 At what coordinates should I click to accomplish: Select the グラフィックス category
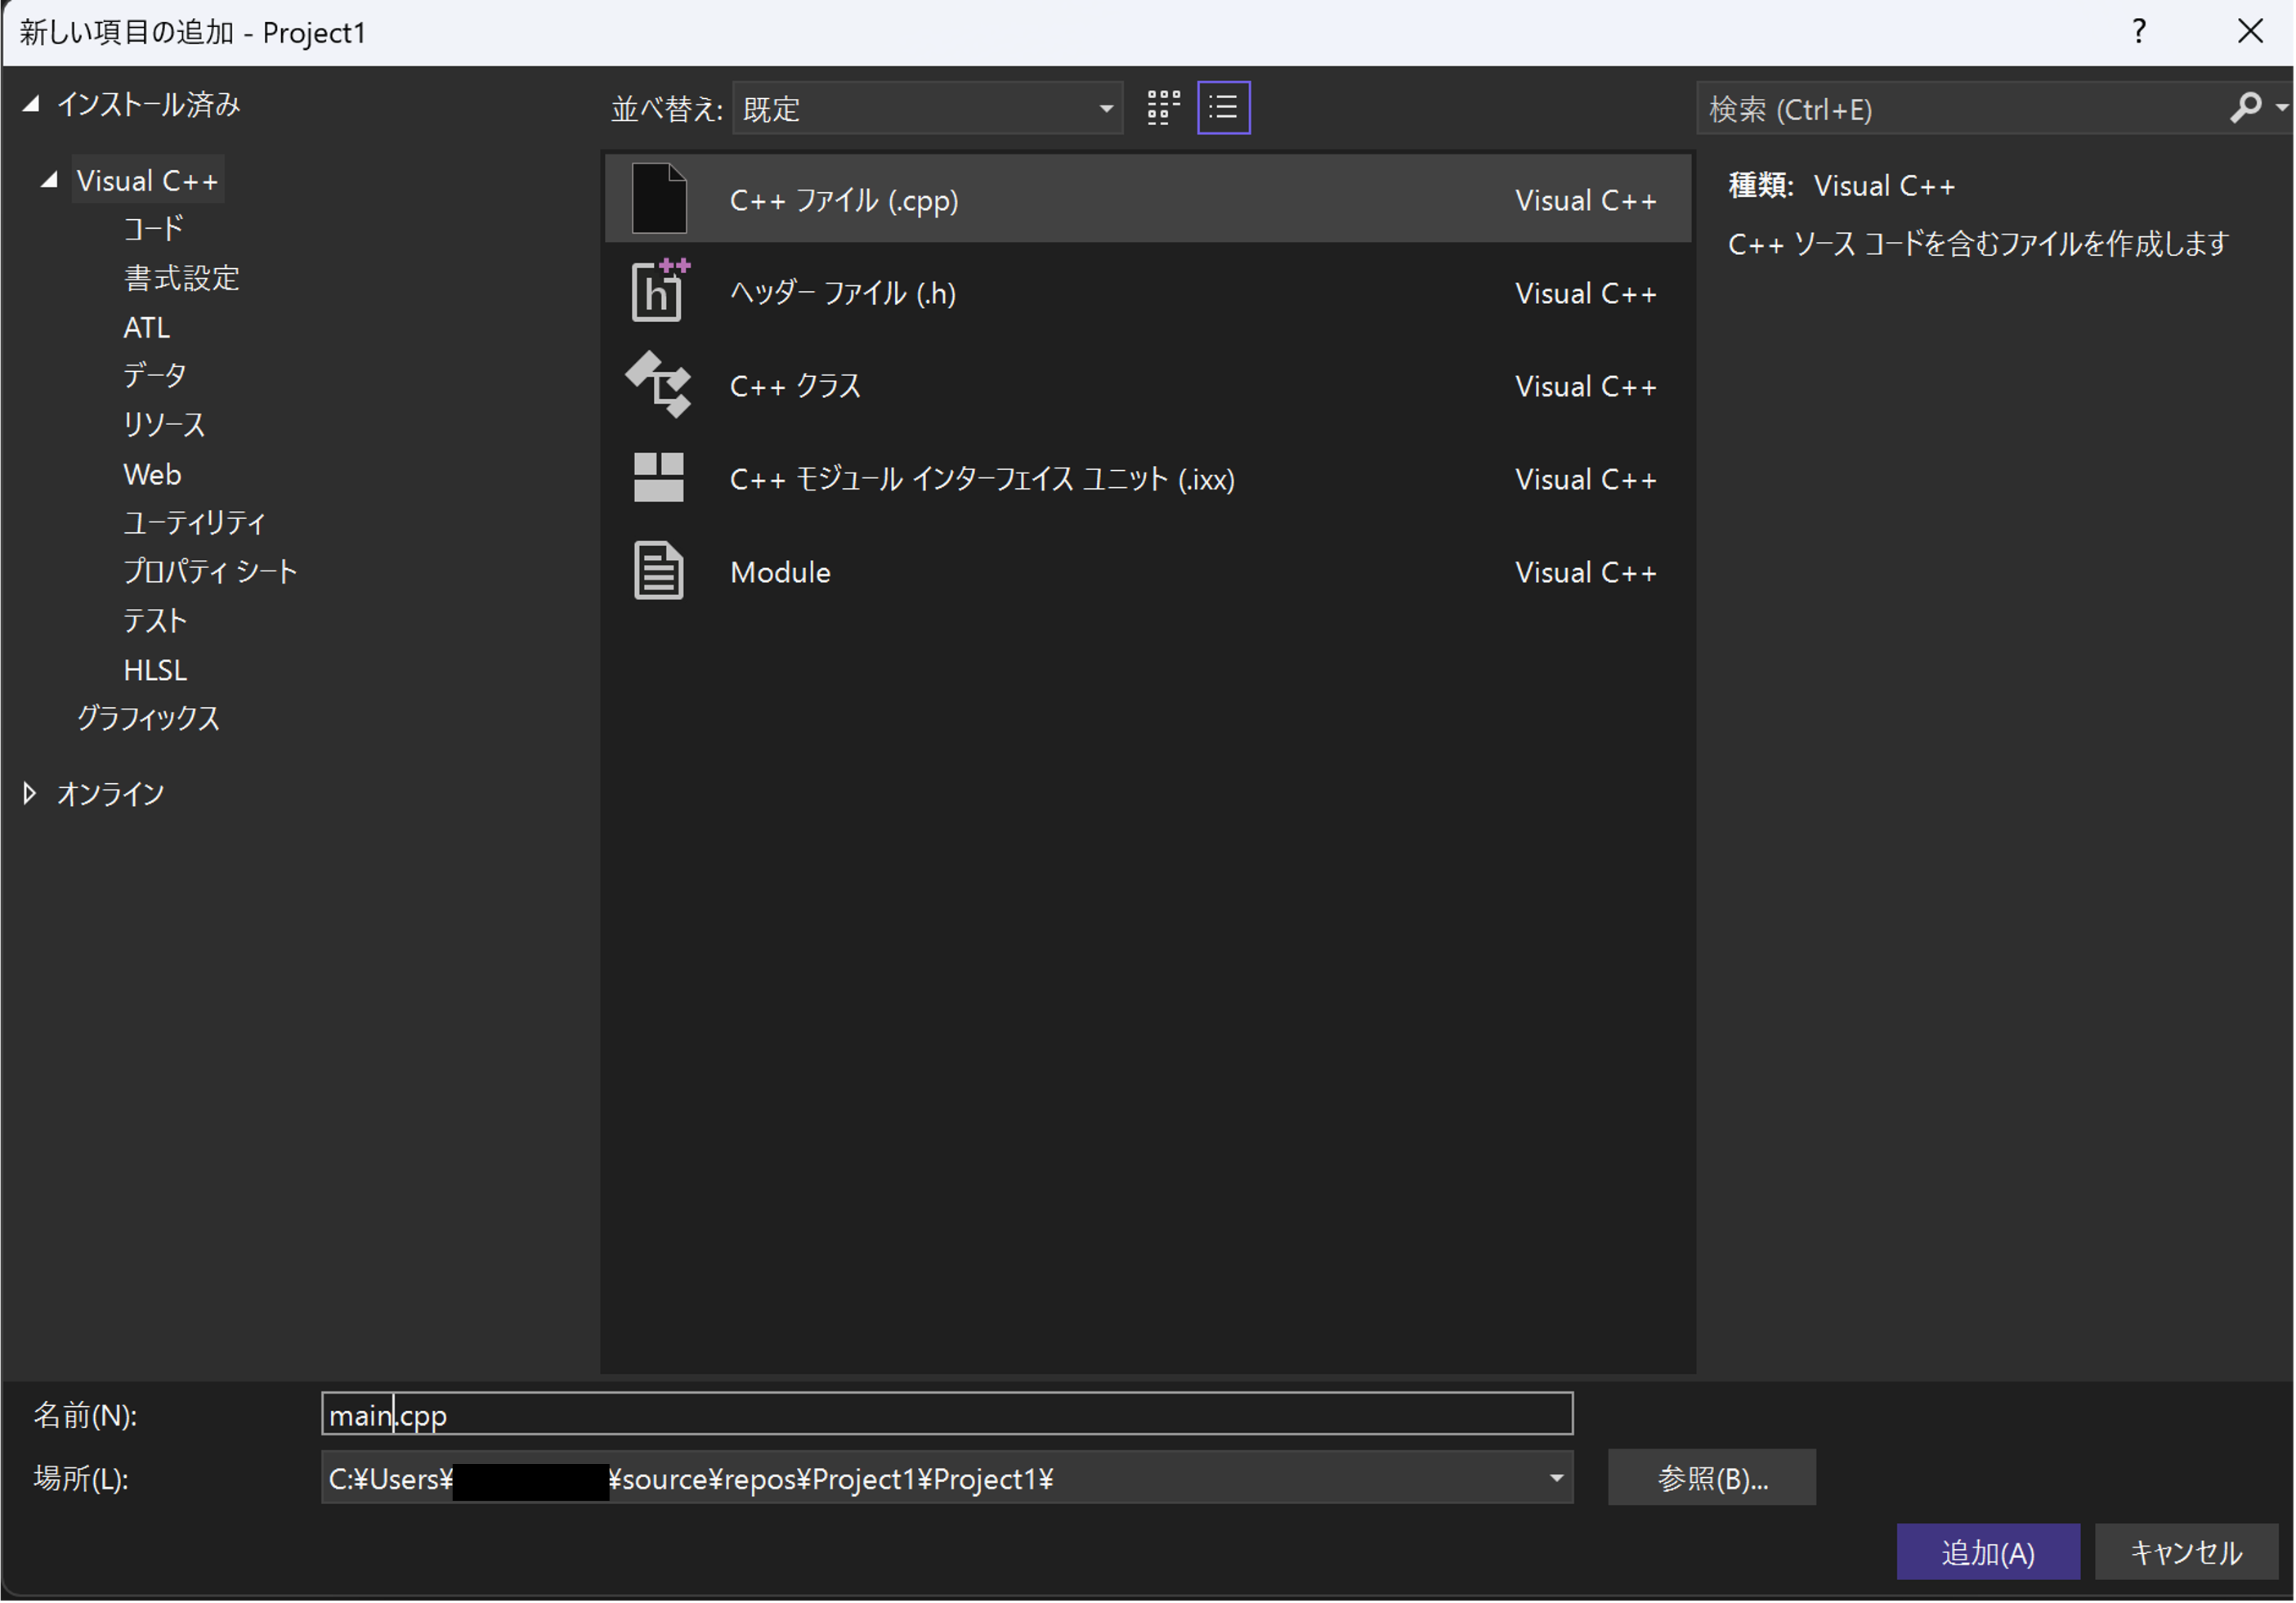pos(148,719)
